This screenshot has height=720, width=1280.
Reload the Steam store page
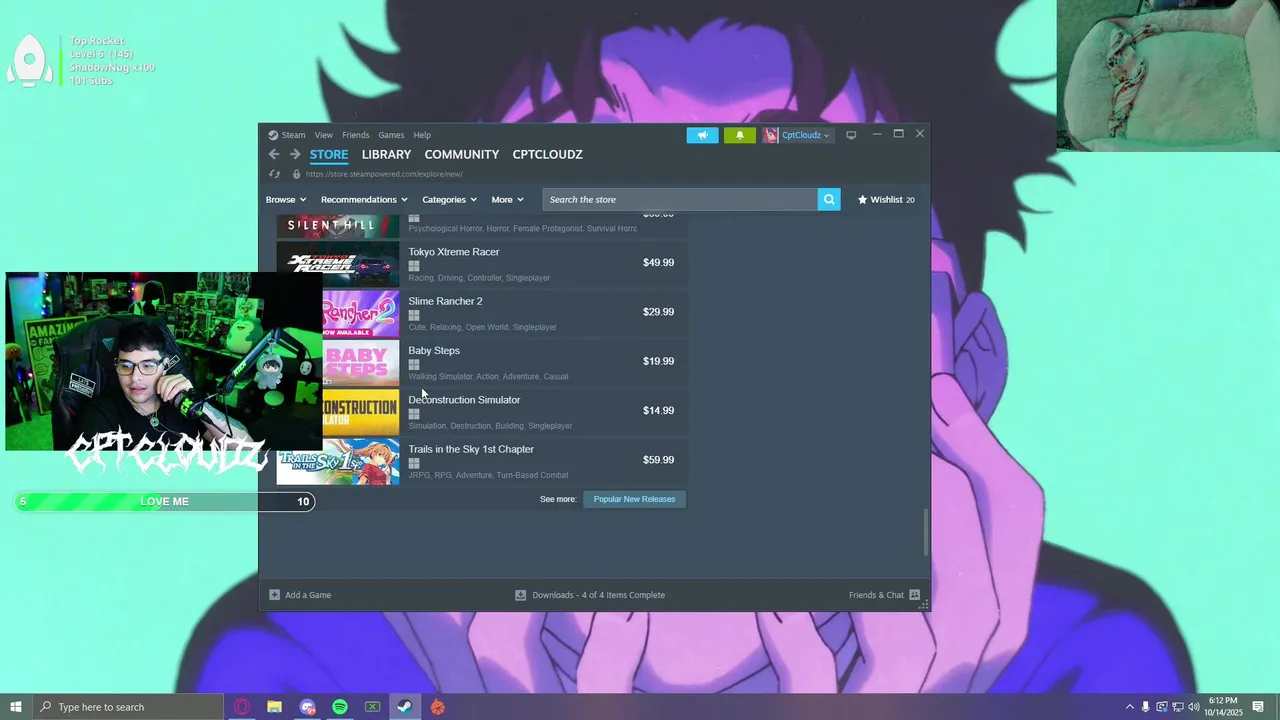click(274, 174)
